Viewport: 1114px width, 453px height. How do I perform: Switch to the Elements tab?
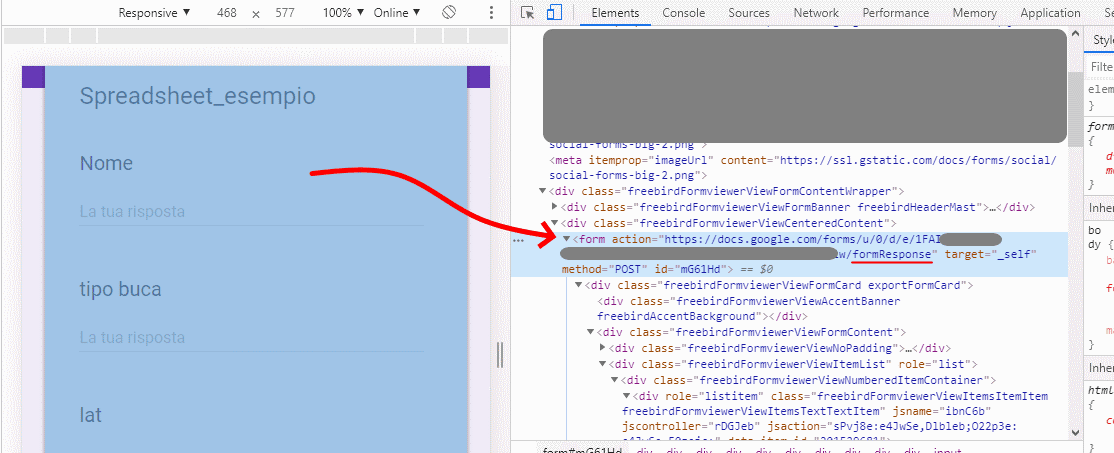pos(615,13)
